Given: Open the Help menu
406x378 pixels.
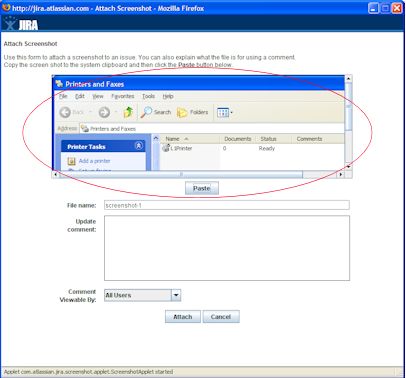Looking at the screenshot, I should pos(168,96).
